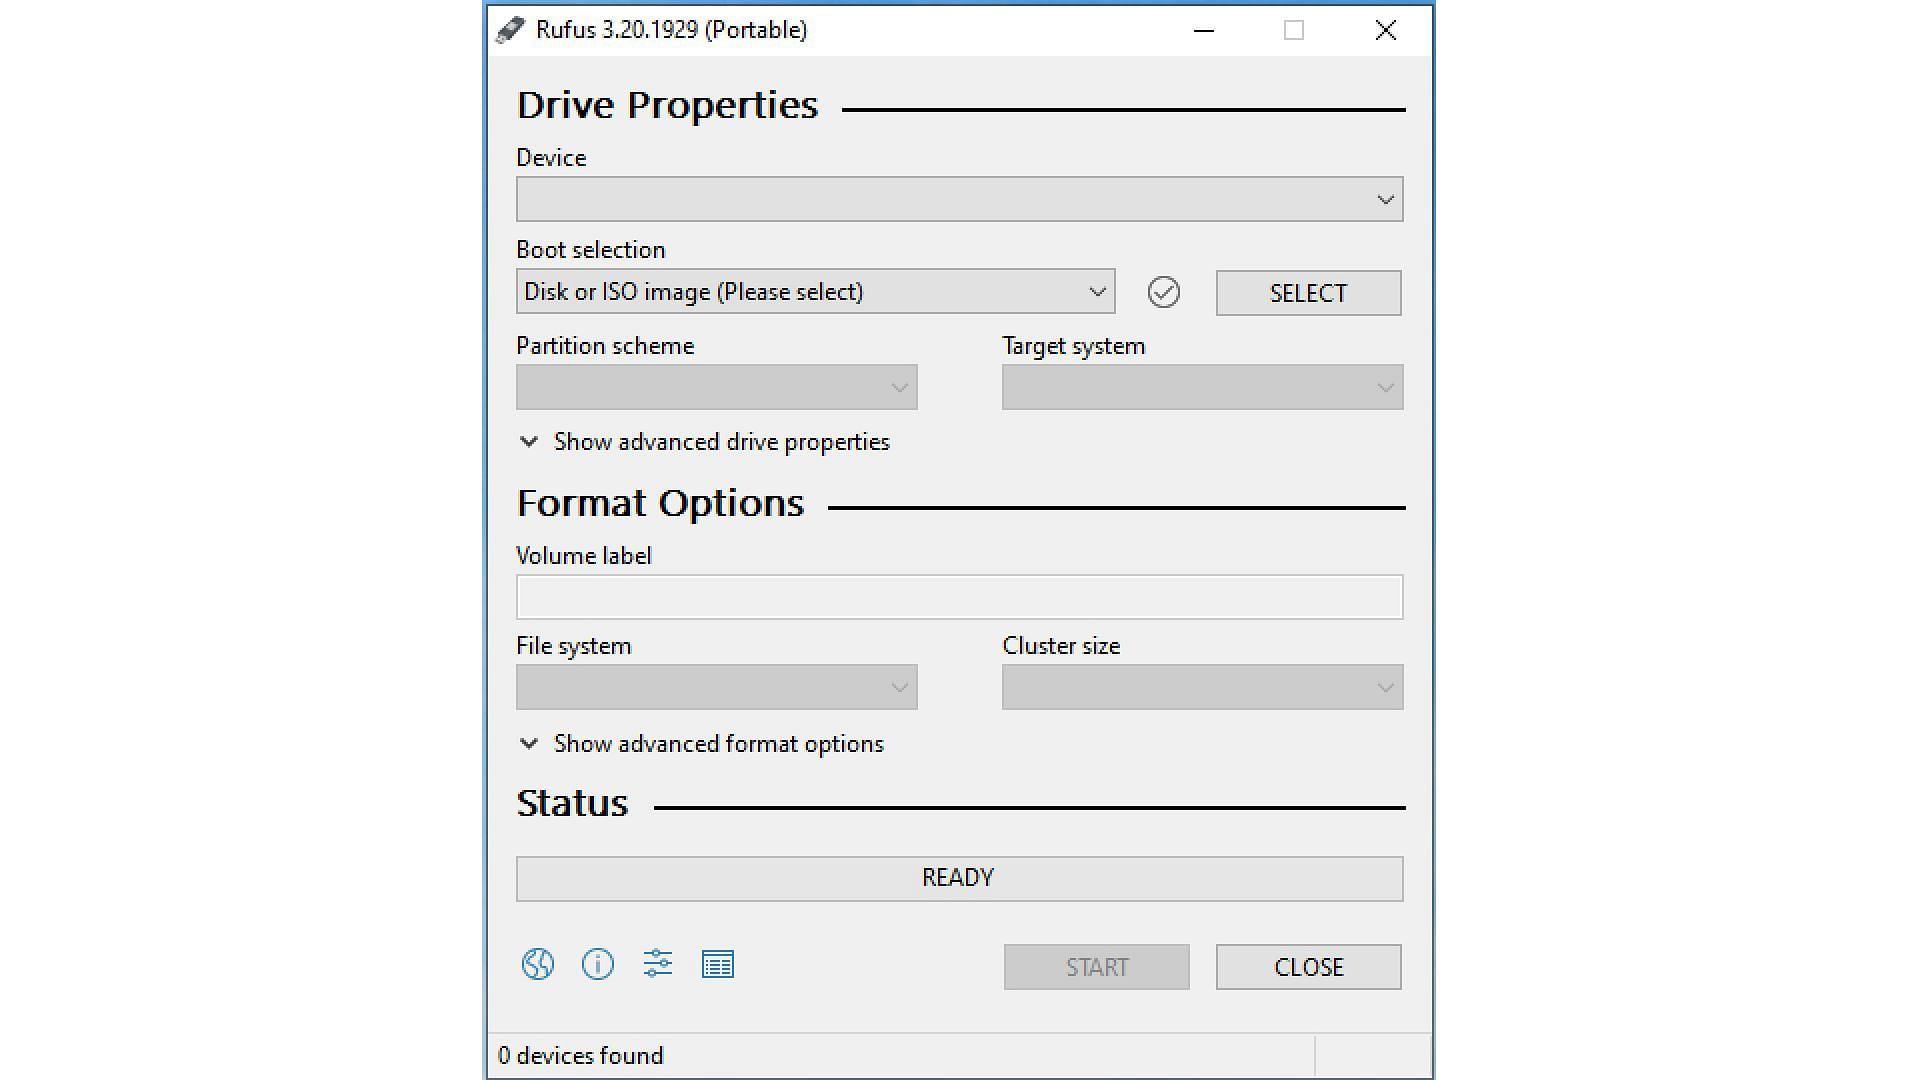Minimize the Rufus window
The image size is (1920, 1080).
1204,30
